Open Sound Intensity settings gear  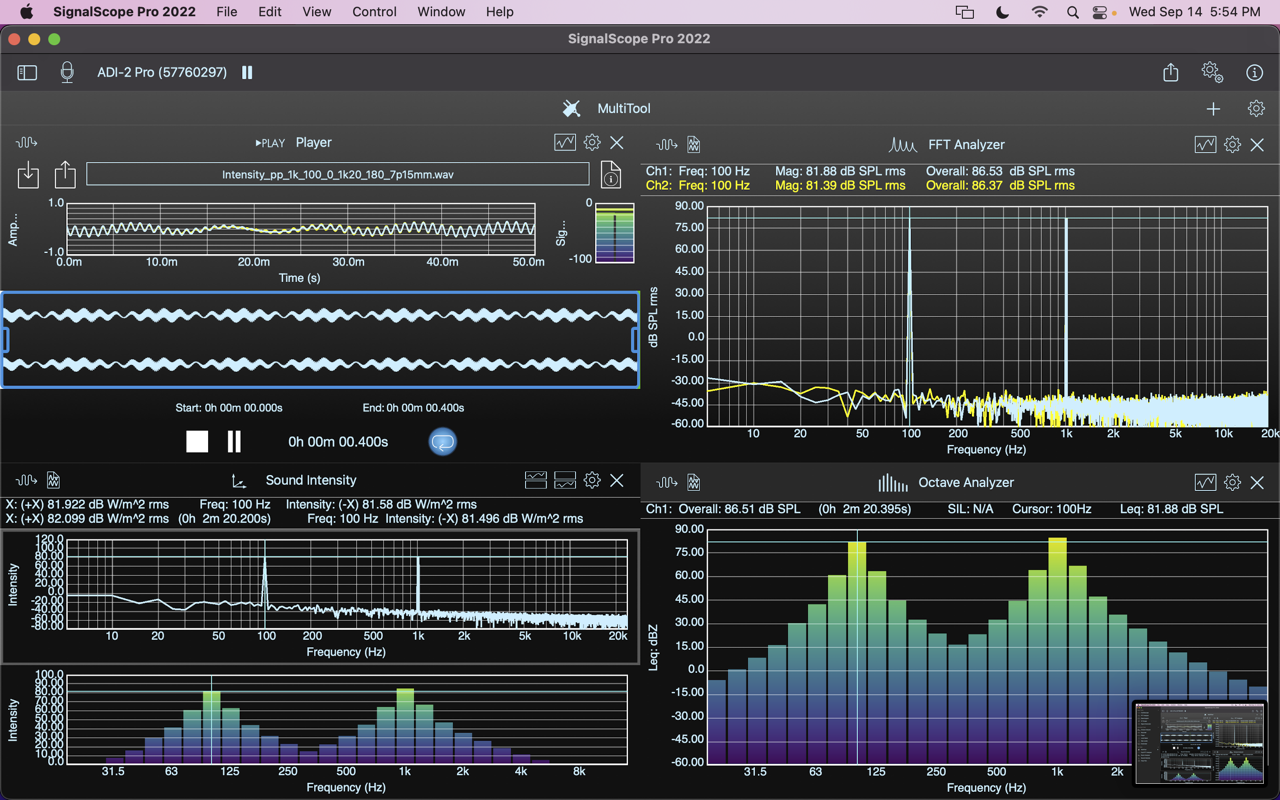click(x=592, y=481)
